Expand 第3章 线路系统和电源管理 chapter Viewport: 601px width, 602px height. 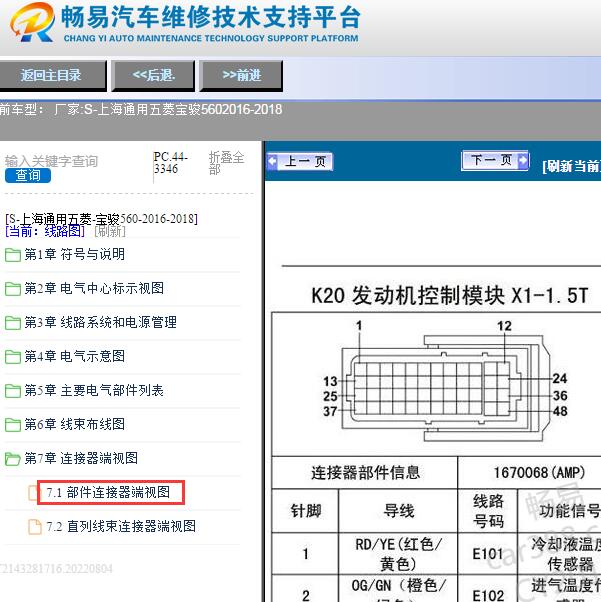101,322
